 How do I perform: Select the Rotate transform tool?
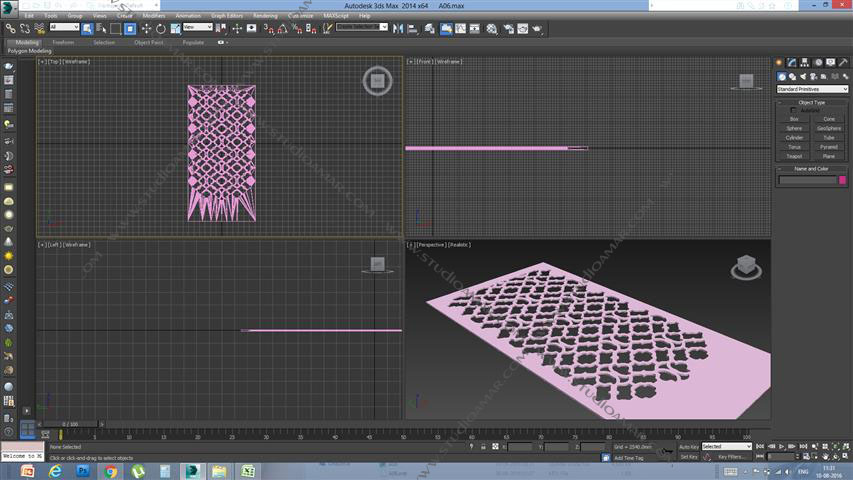161,28
